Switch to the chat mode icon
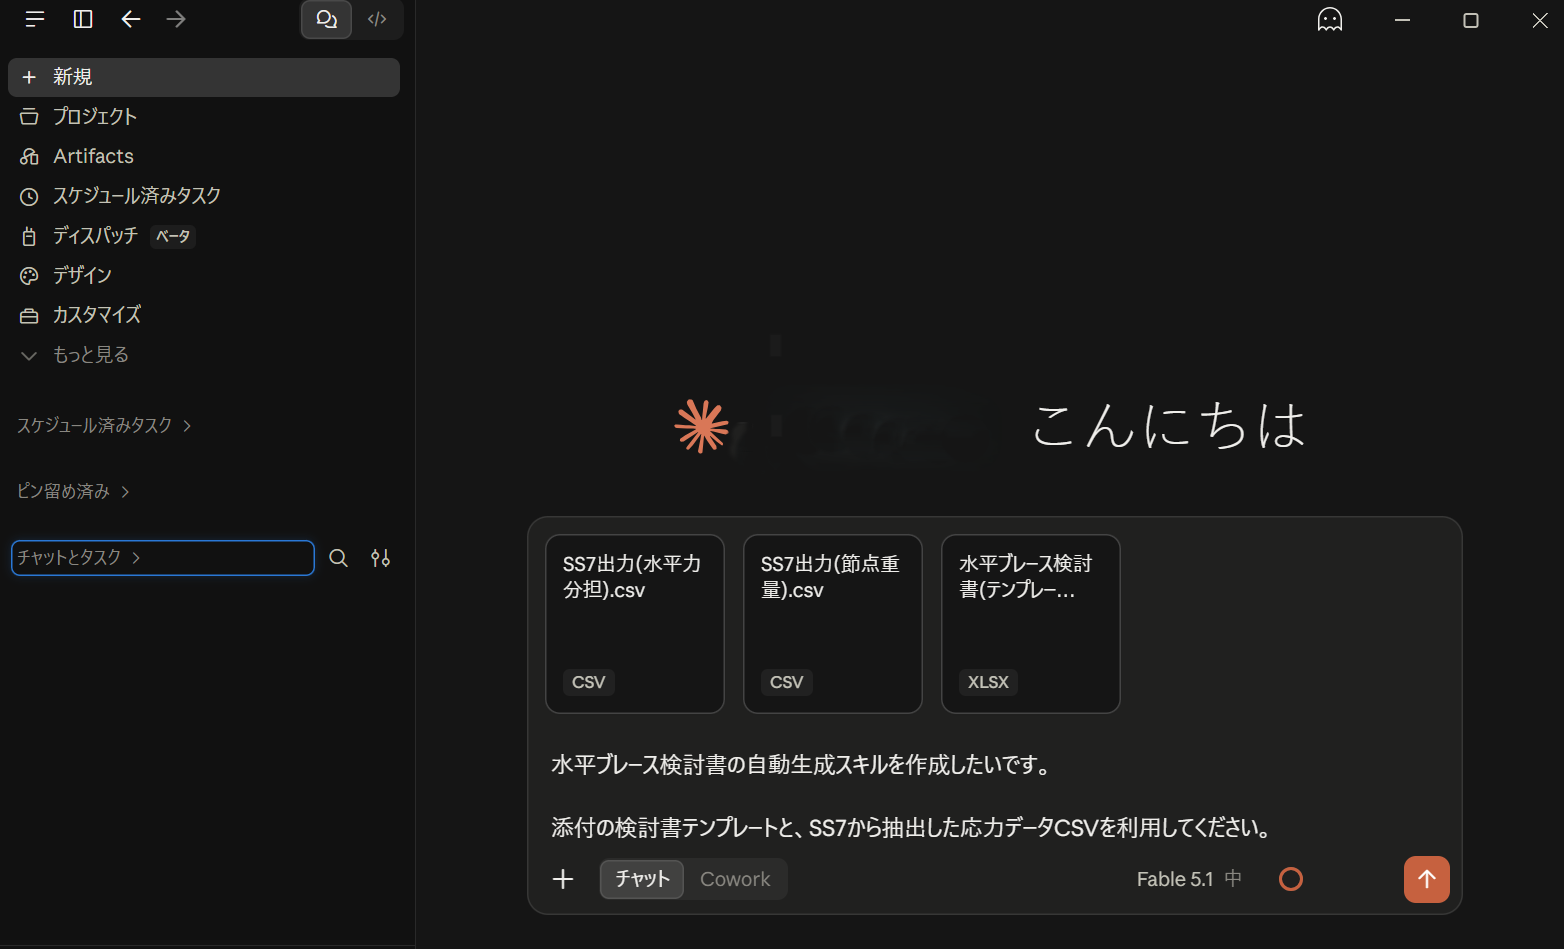The image size is (1564, 949). [326, 19]
